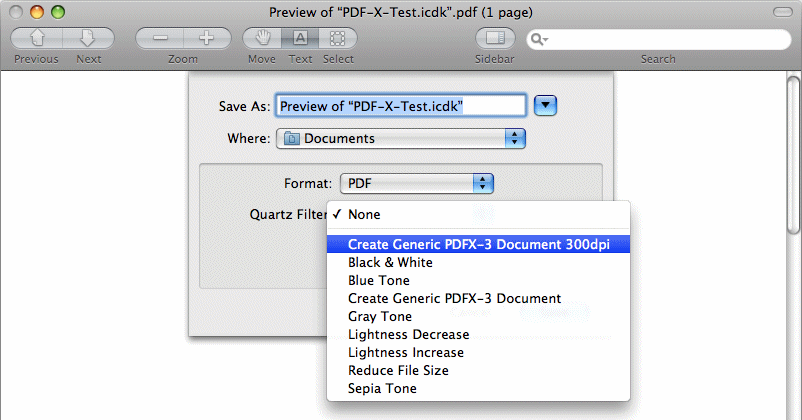The image size is (802, 420).
Task: Activate the Text selection tool
Action: 300,38
